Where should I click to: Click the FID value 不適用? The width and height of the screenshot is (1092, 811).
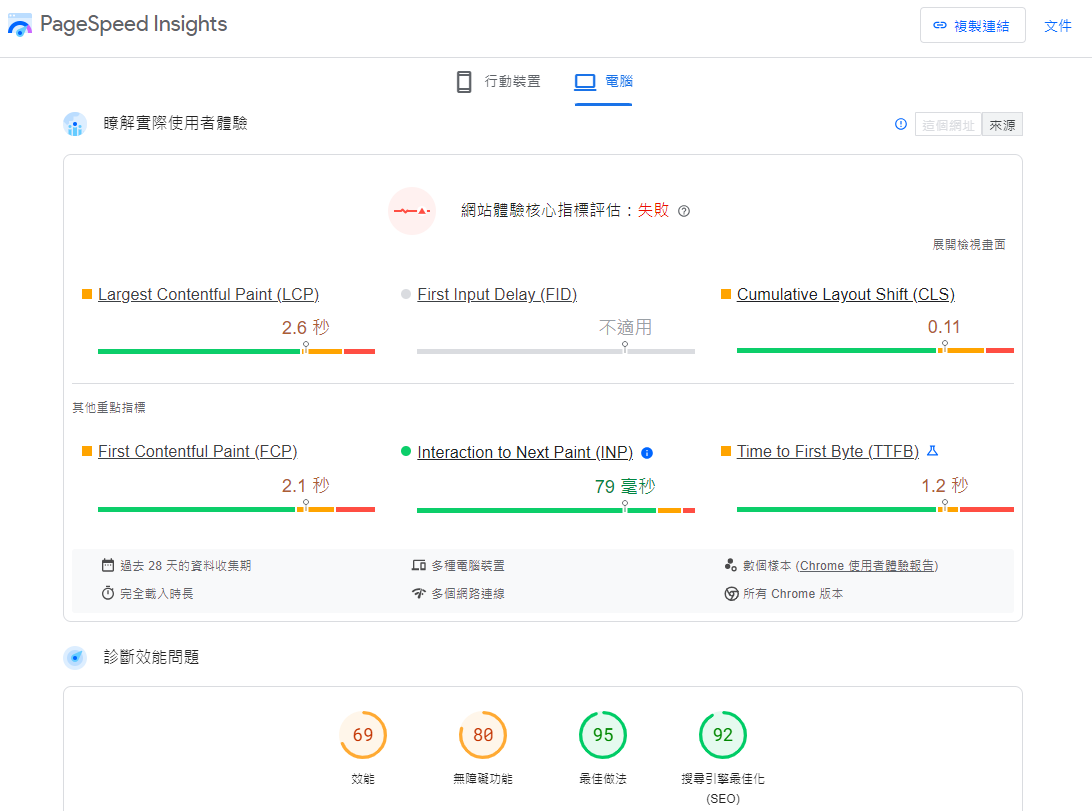coord(625,327)
